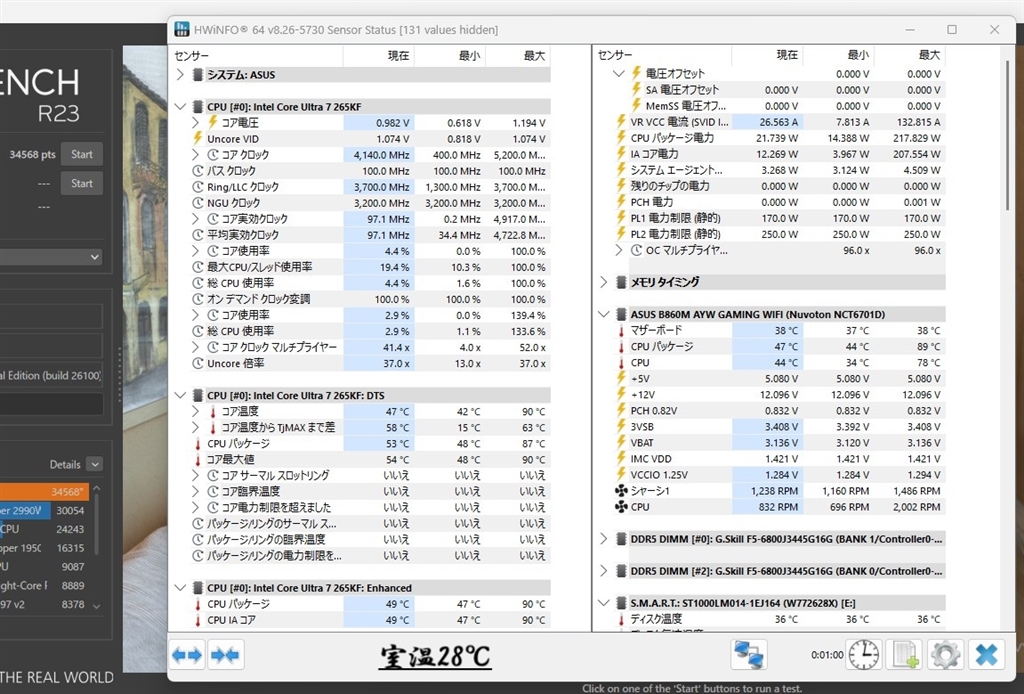This screenshot has width=1024, height=694.
Task: Expand the コア電圧 row
Action: 195,122
